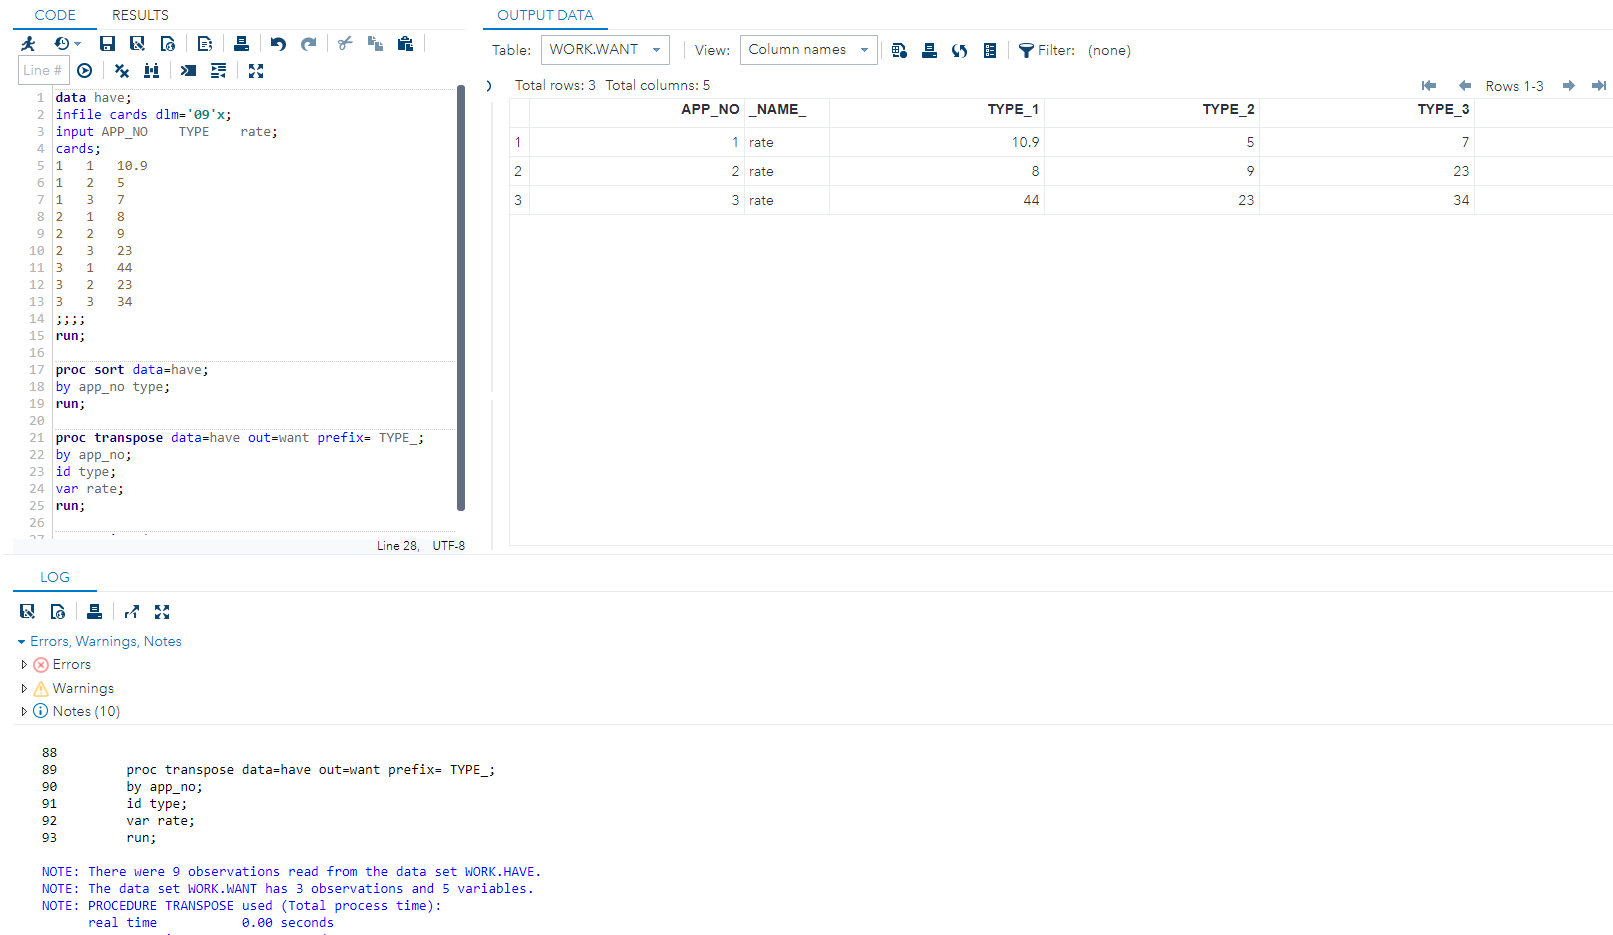Image resolution: width=1613 pixels, height=935 pixels.
Task: Click into the Line # input field
Action: tap(42, 70)
